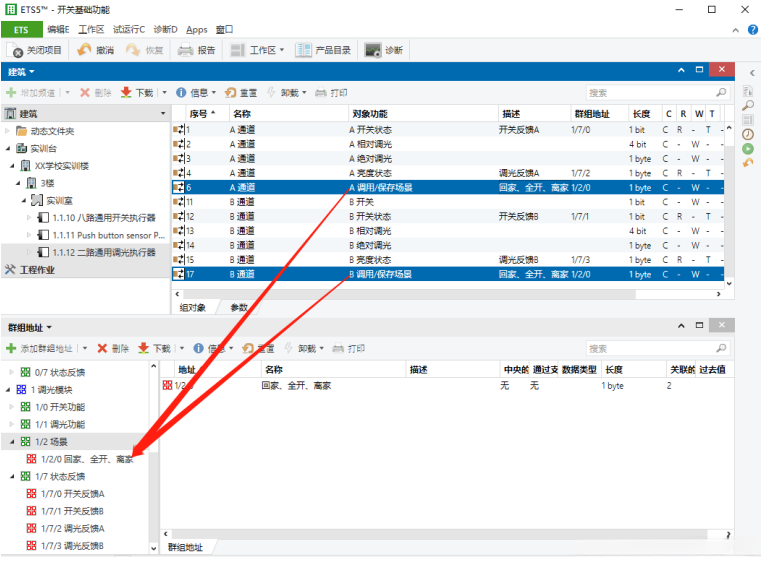
Task: Click the group objects table horizontal scrollbar
Action: pos(409,294)
